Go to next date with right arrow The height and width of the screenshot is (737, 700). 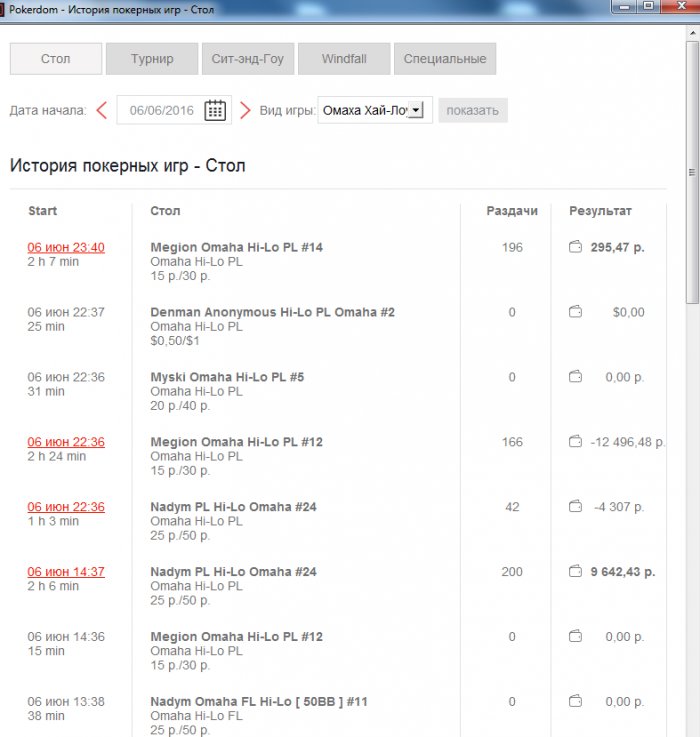tap(245, 110)
